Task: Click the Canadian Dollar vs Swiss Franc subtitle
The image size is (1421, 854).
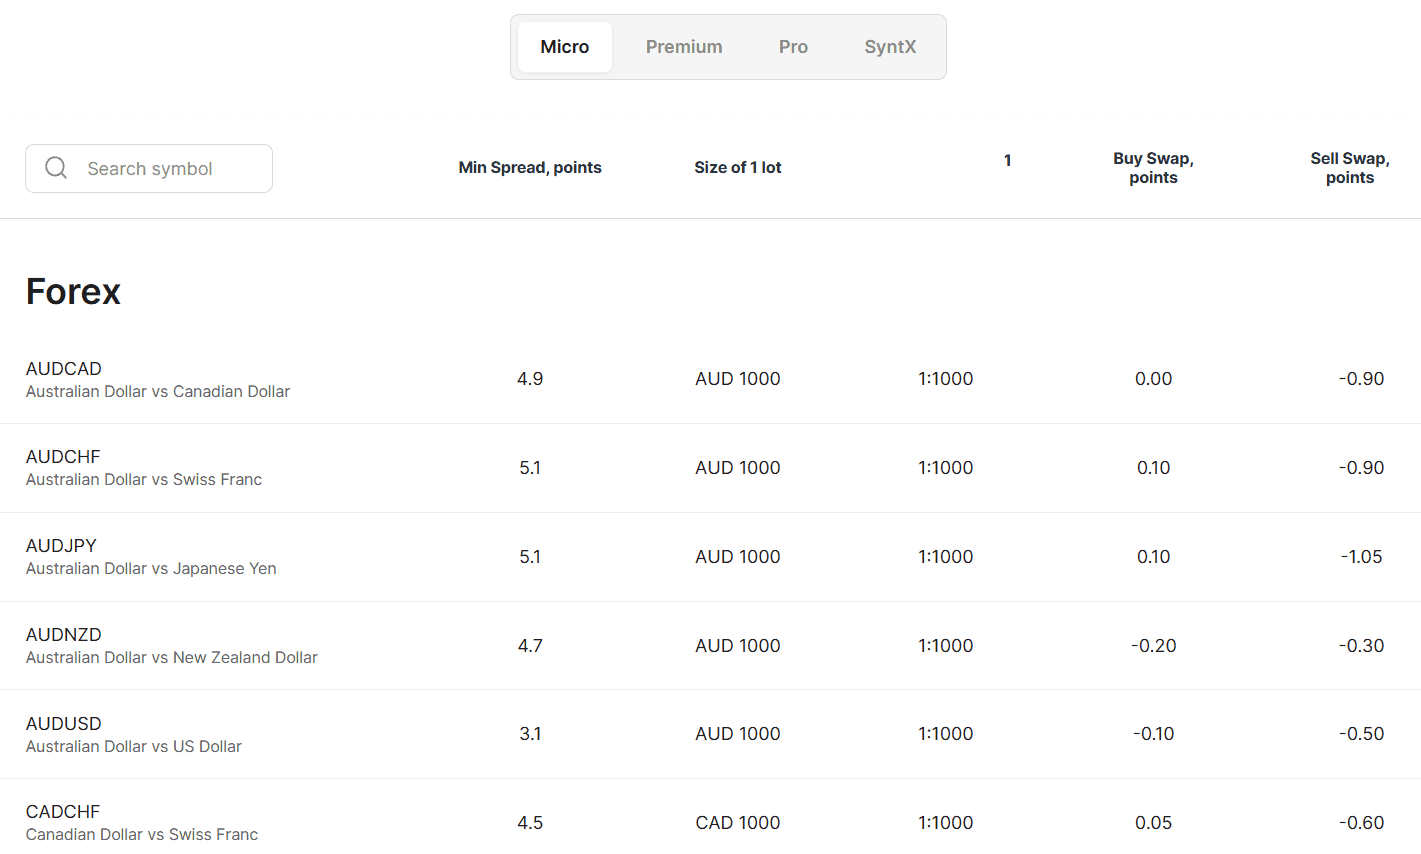Action: click(x=143, y=834)
